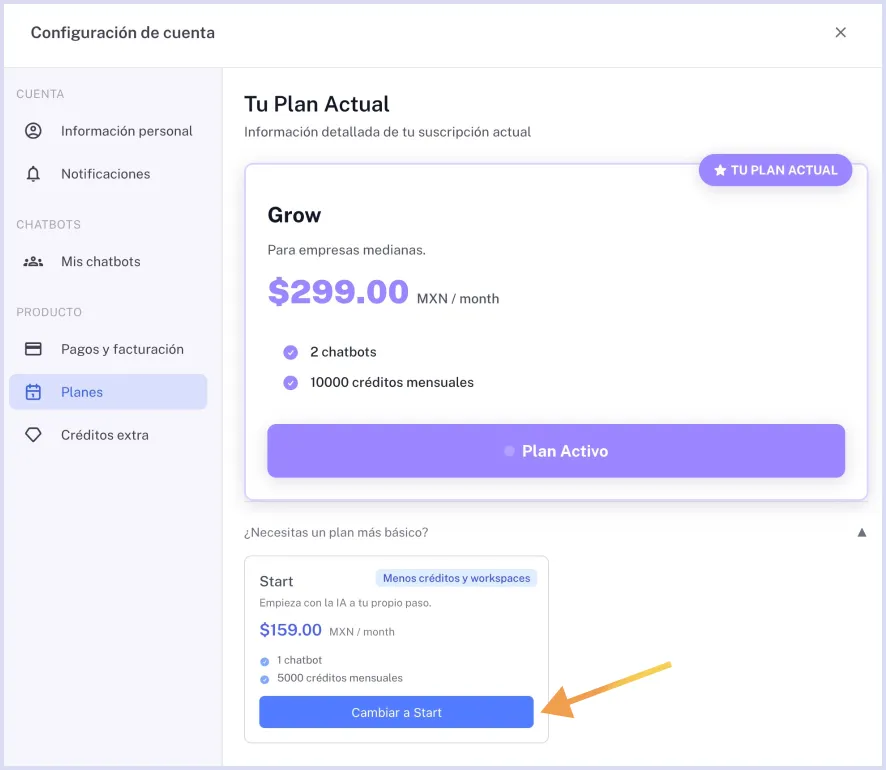This screenshot has height=770, width=886.
Task: Click the checkmark beside 2 chatbots
Action: (x=291, y=352)
